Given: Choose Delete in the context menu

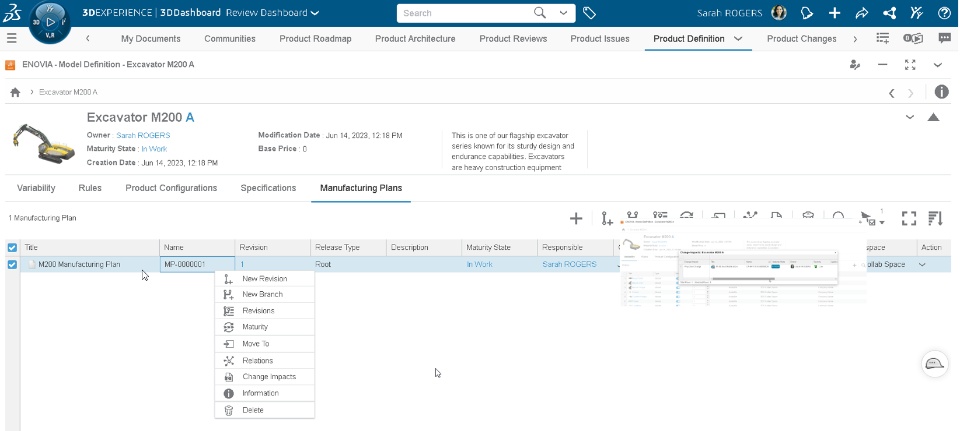Looking at the screenshot, I should [x=252, y=410].
